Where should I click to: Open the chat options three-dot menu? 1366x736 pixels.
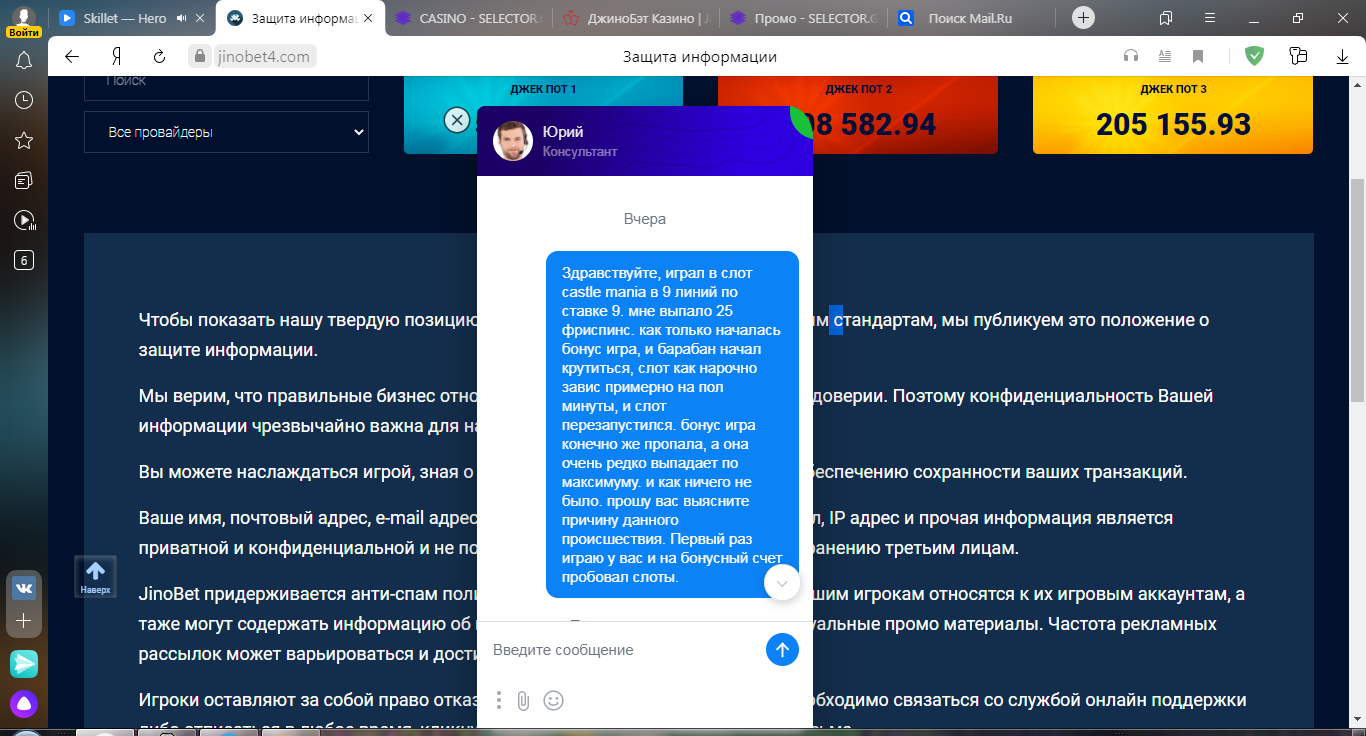click(x=499, y=700)
